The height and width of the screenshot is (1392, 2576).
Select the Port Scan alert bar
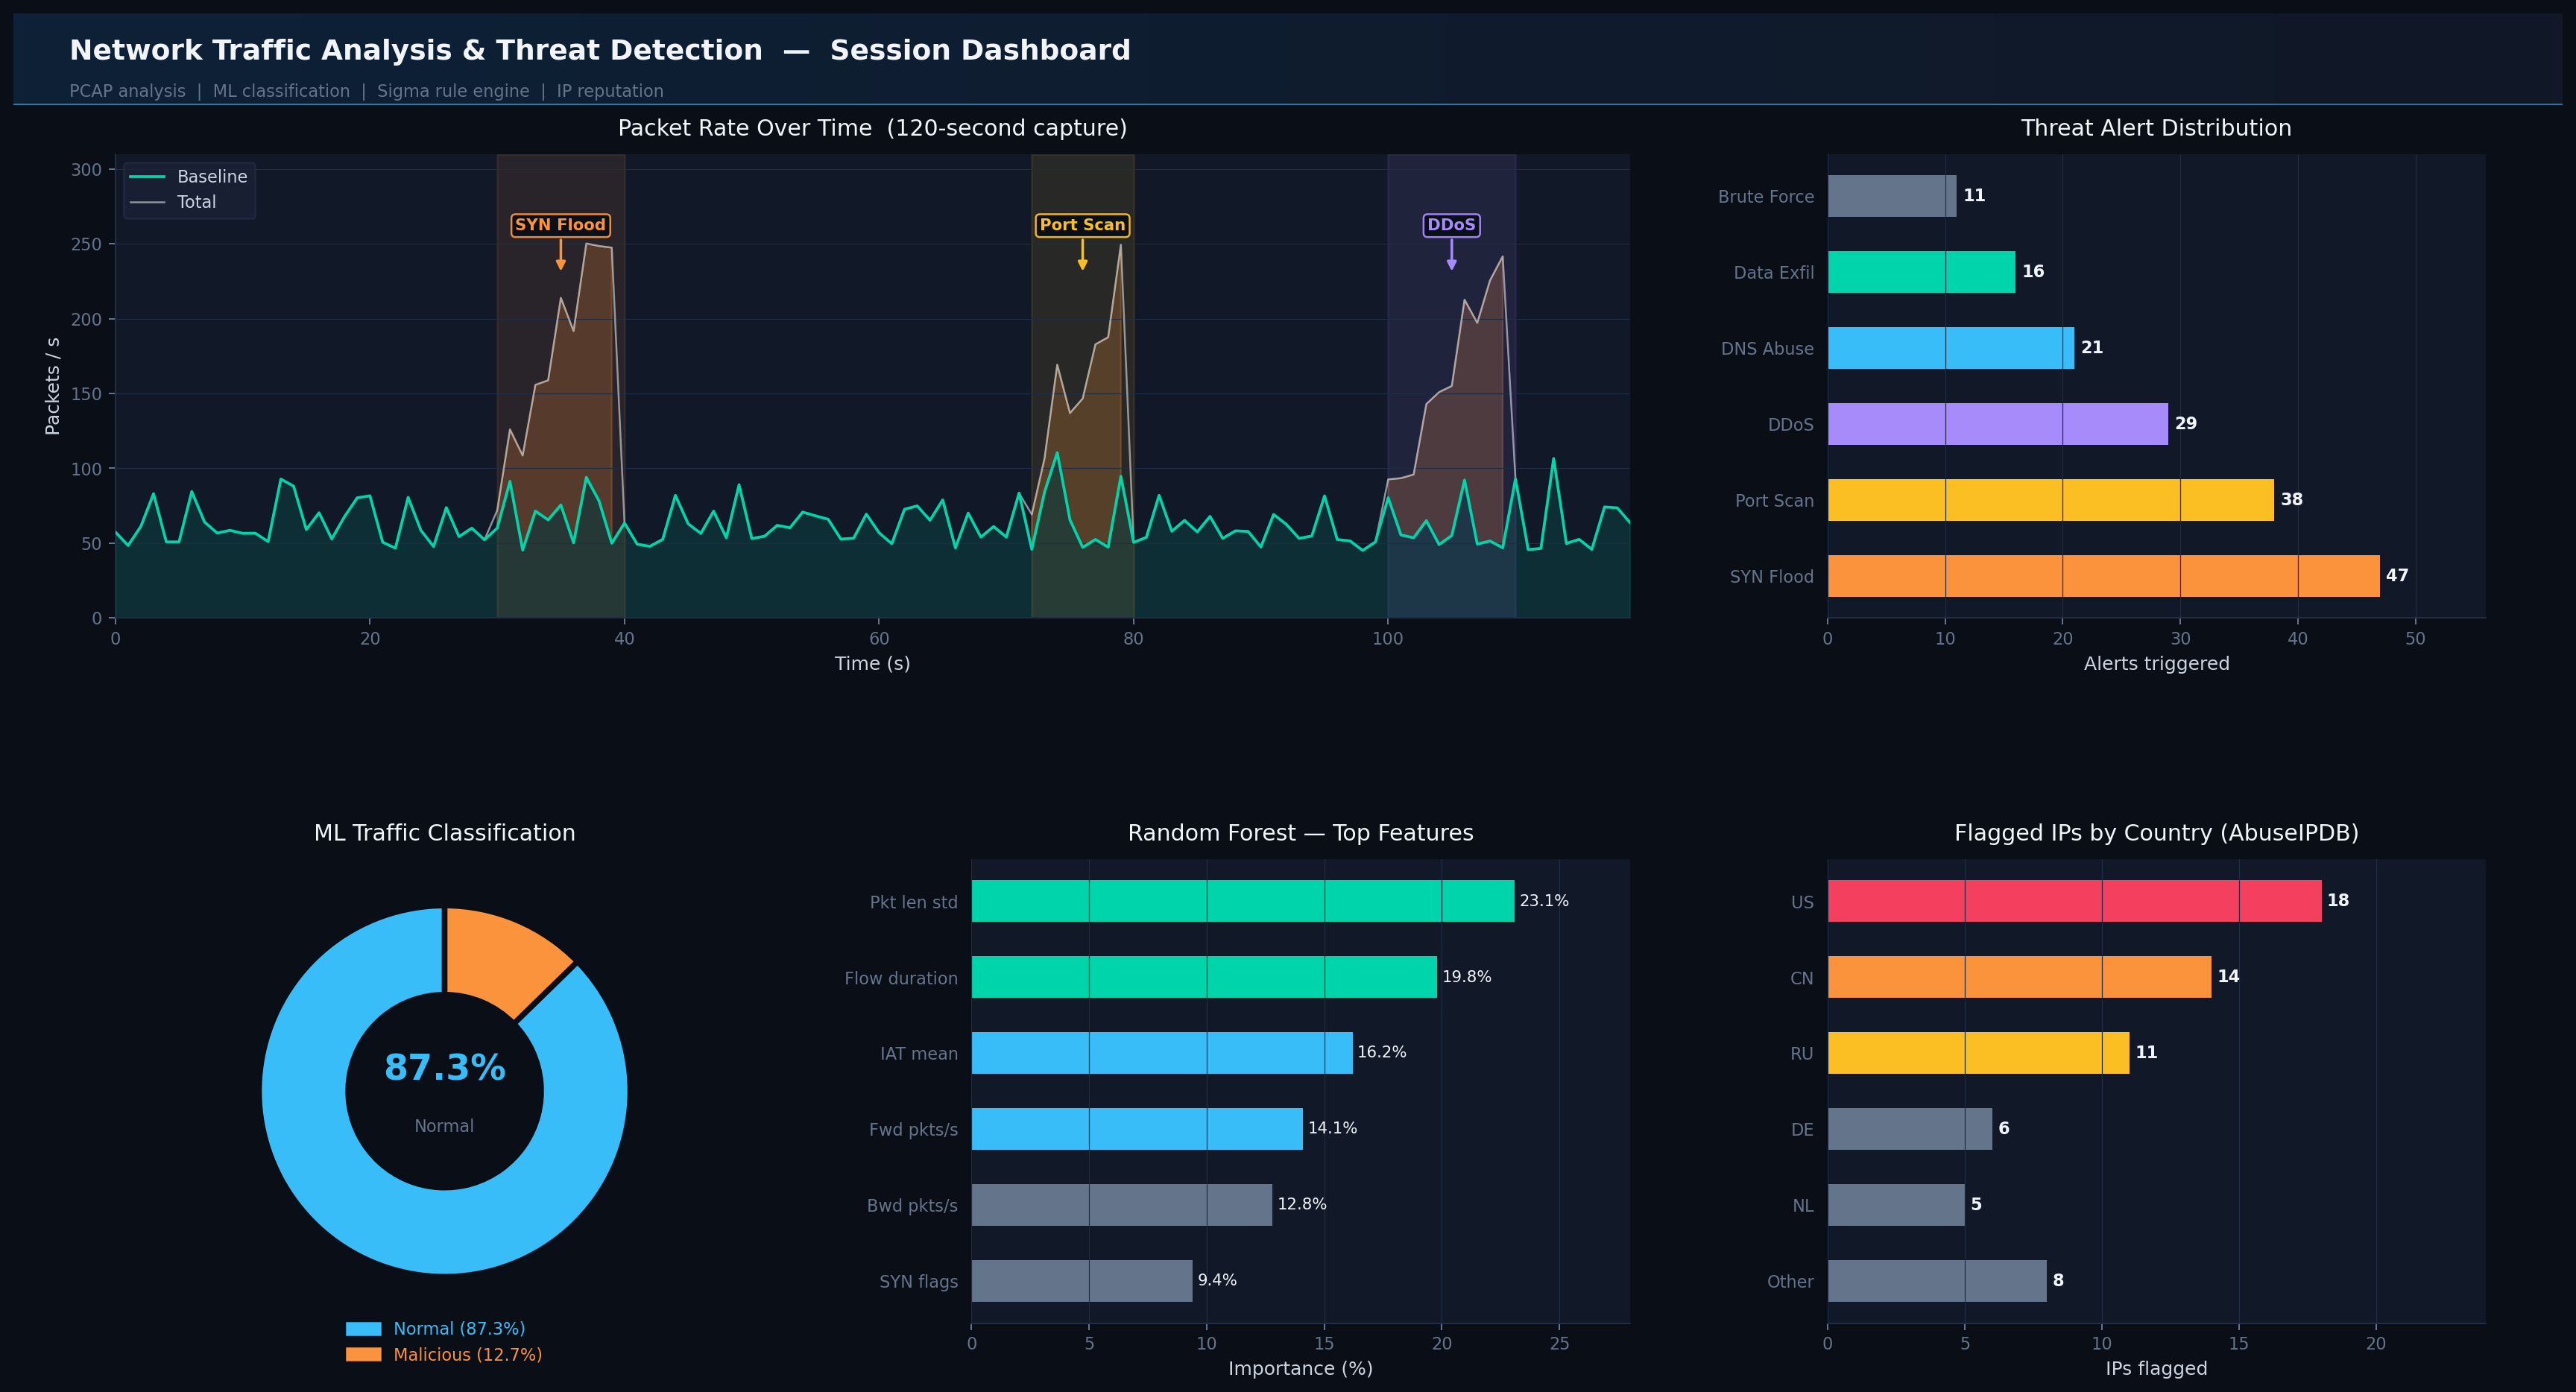coord(2050,500)
